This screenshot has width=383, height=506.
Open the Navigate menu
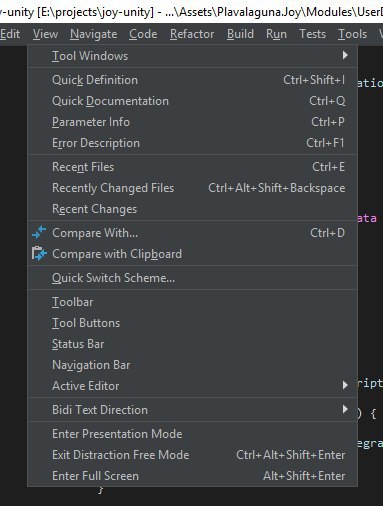coord(93,34)
